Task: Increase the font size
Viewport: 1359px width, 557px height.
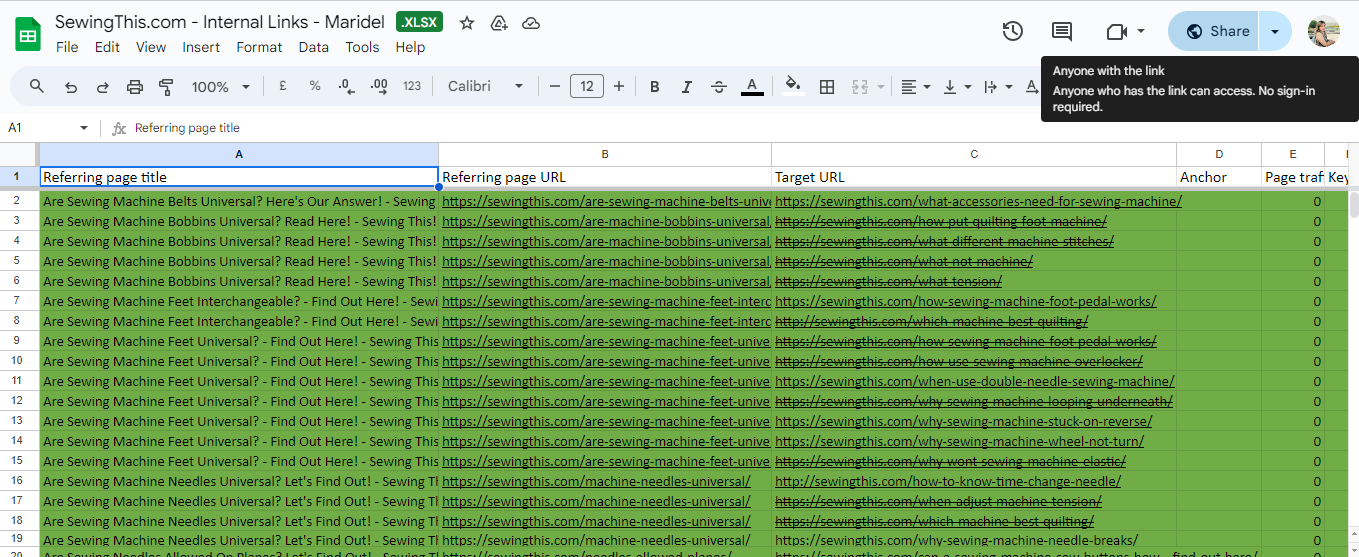Action: 619,87
